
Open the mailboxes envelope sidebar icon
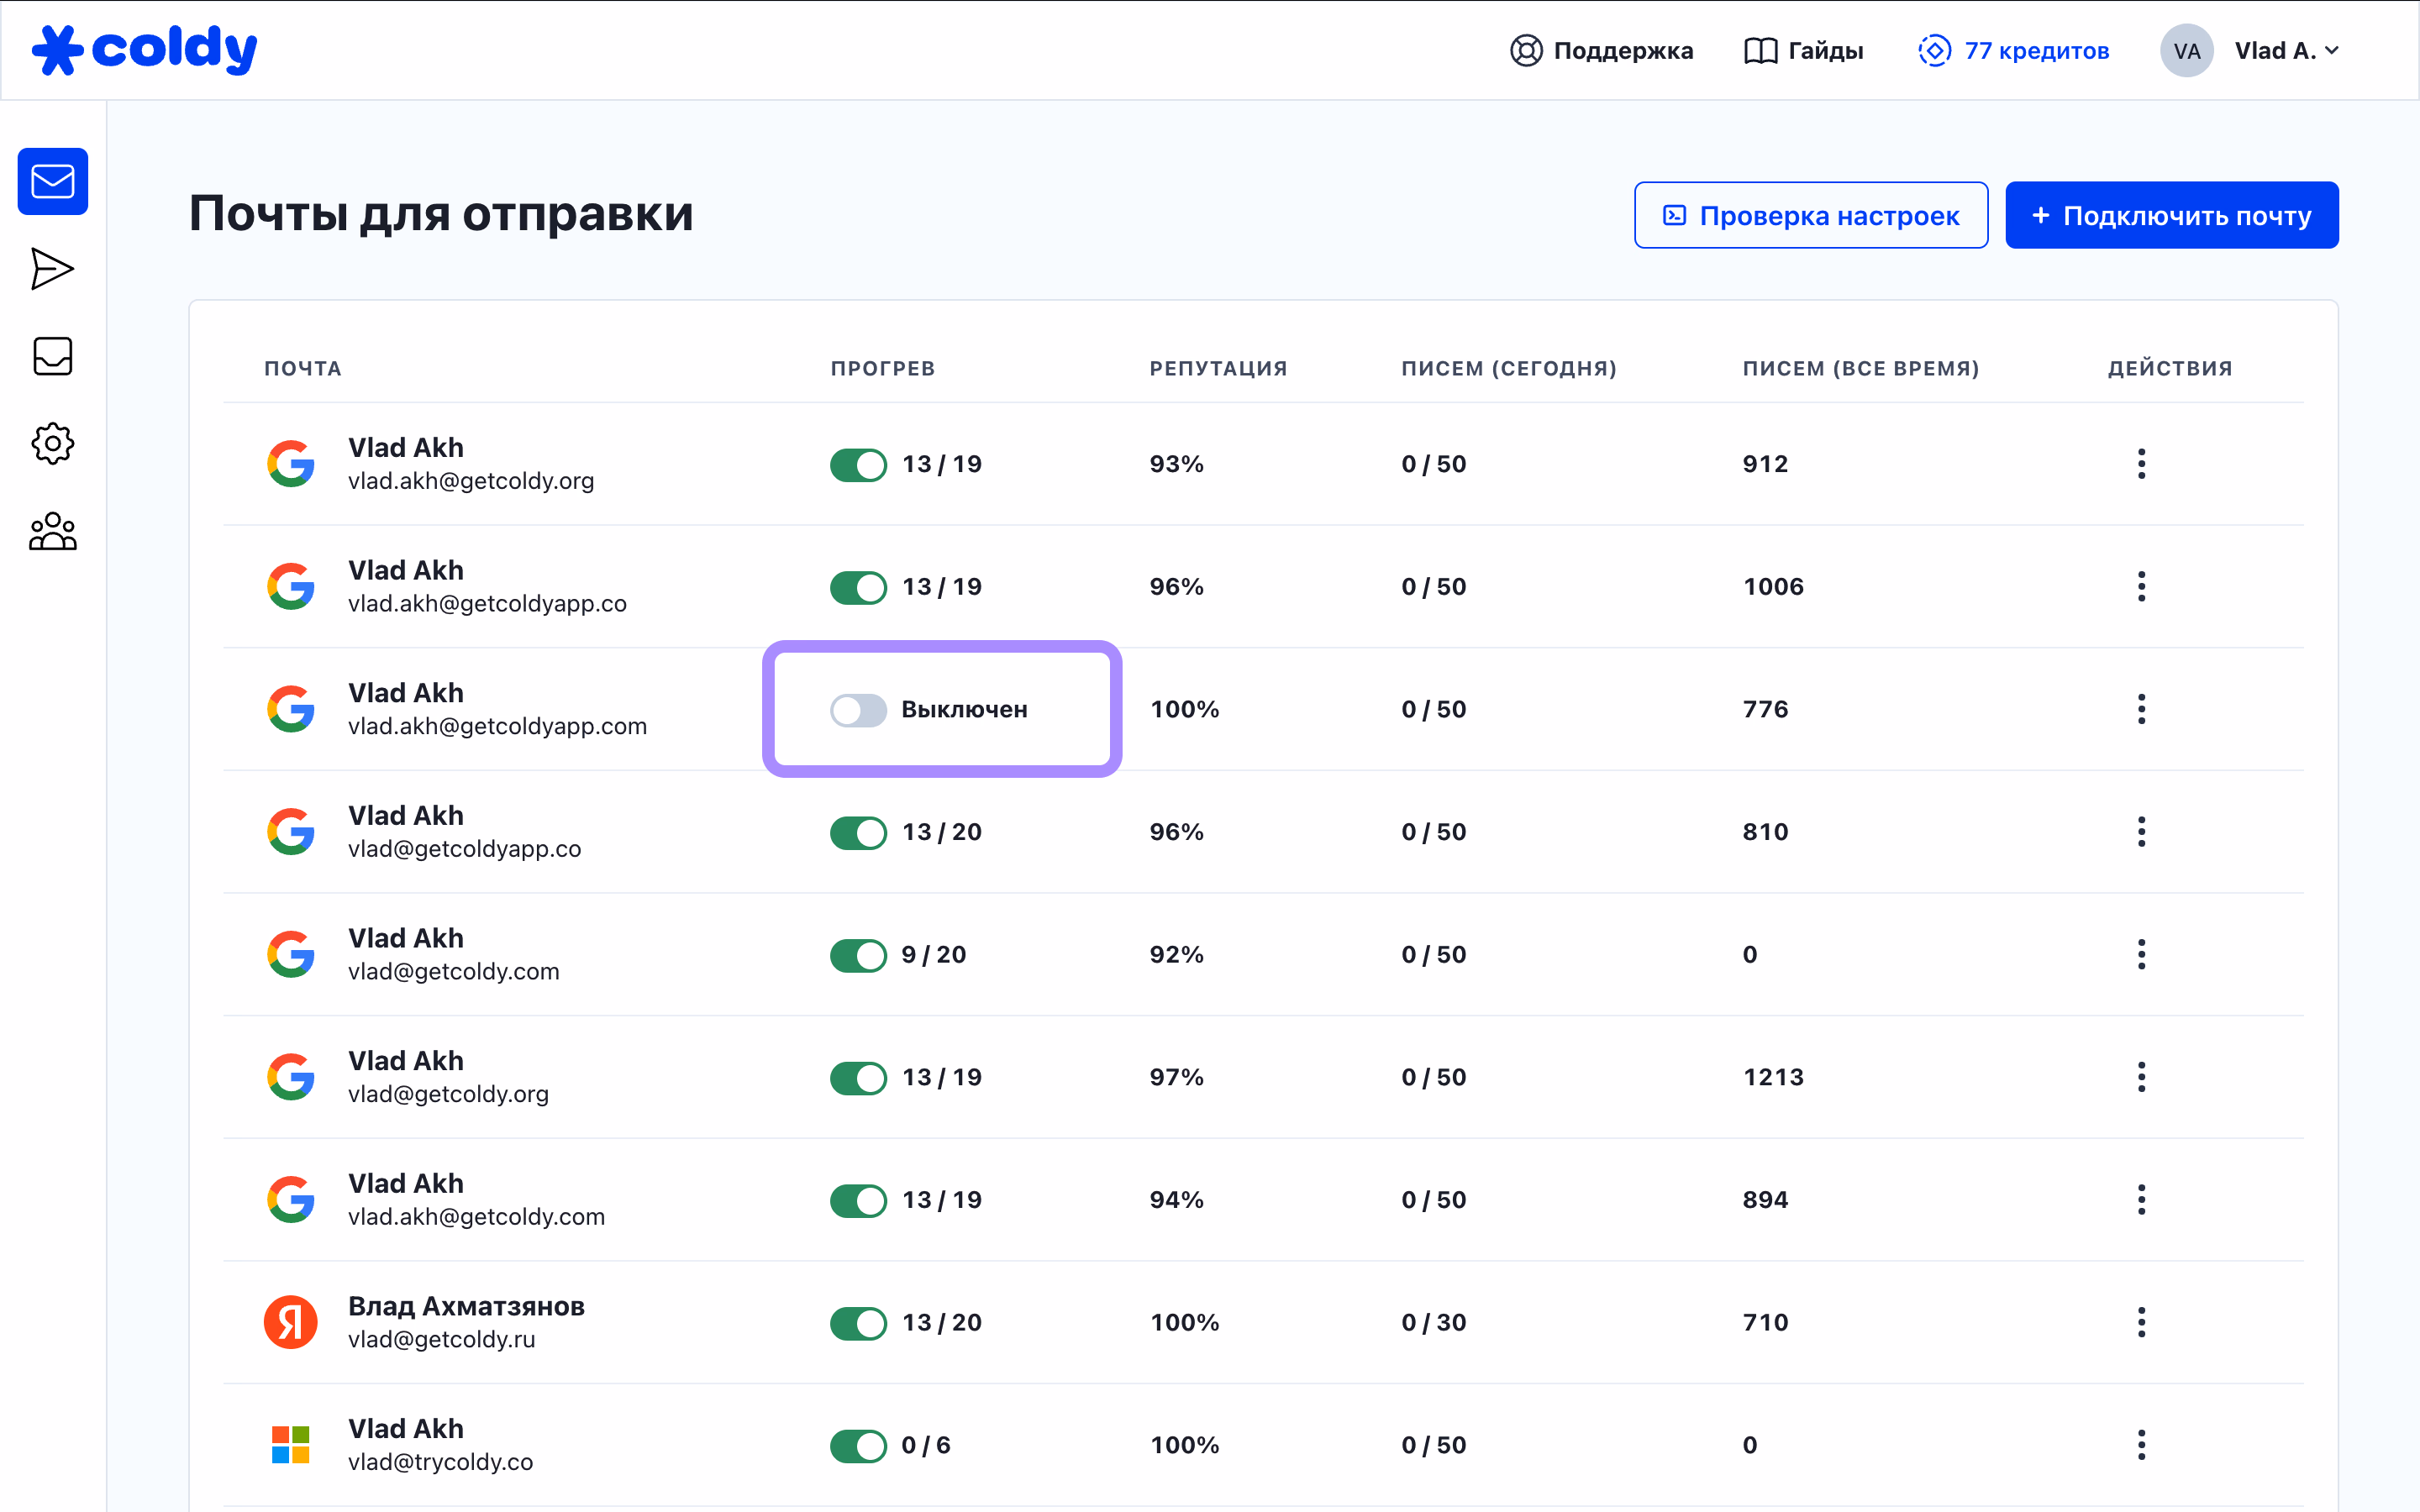(52, 182)
